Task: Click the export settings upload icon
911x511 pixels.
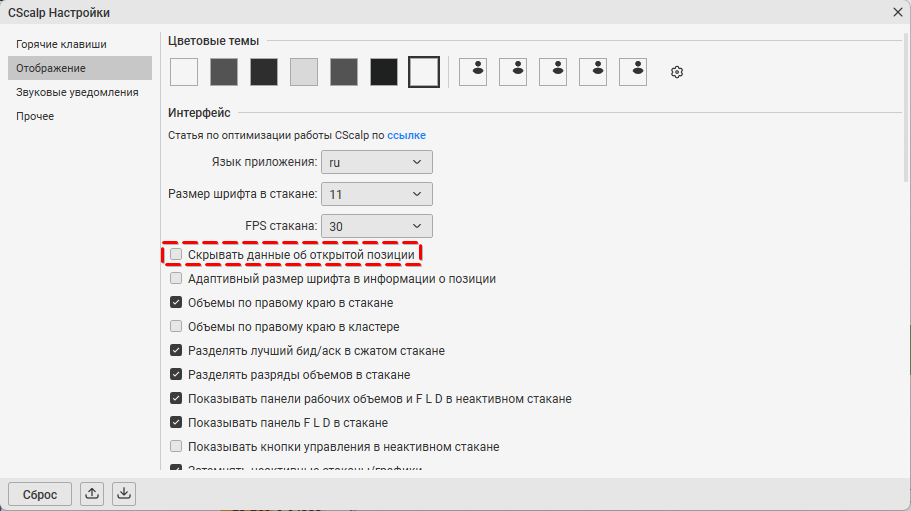Action: pyautogui.click(x=92, y=493)
